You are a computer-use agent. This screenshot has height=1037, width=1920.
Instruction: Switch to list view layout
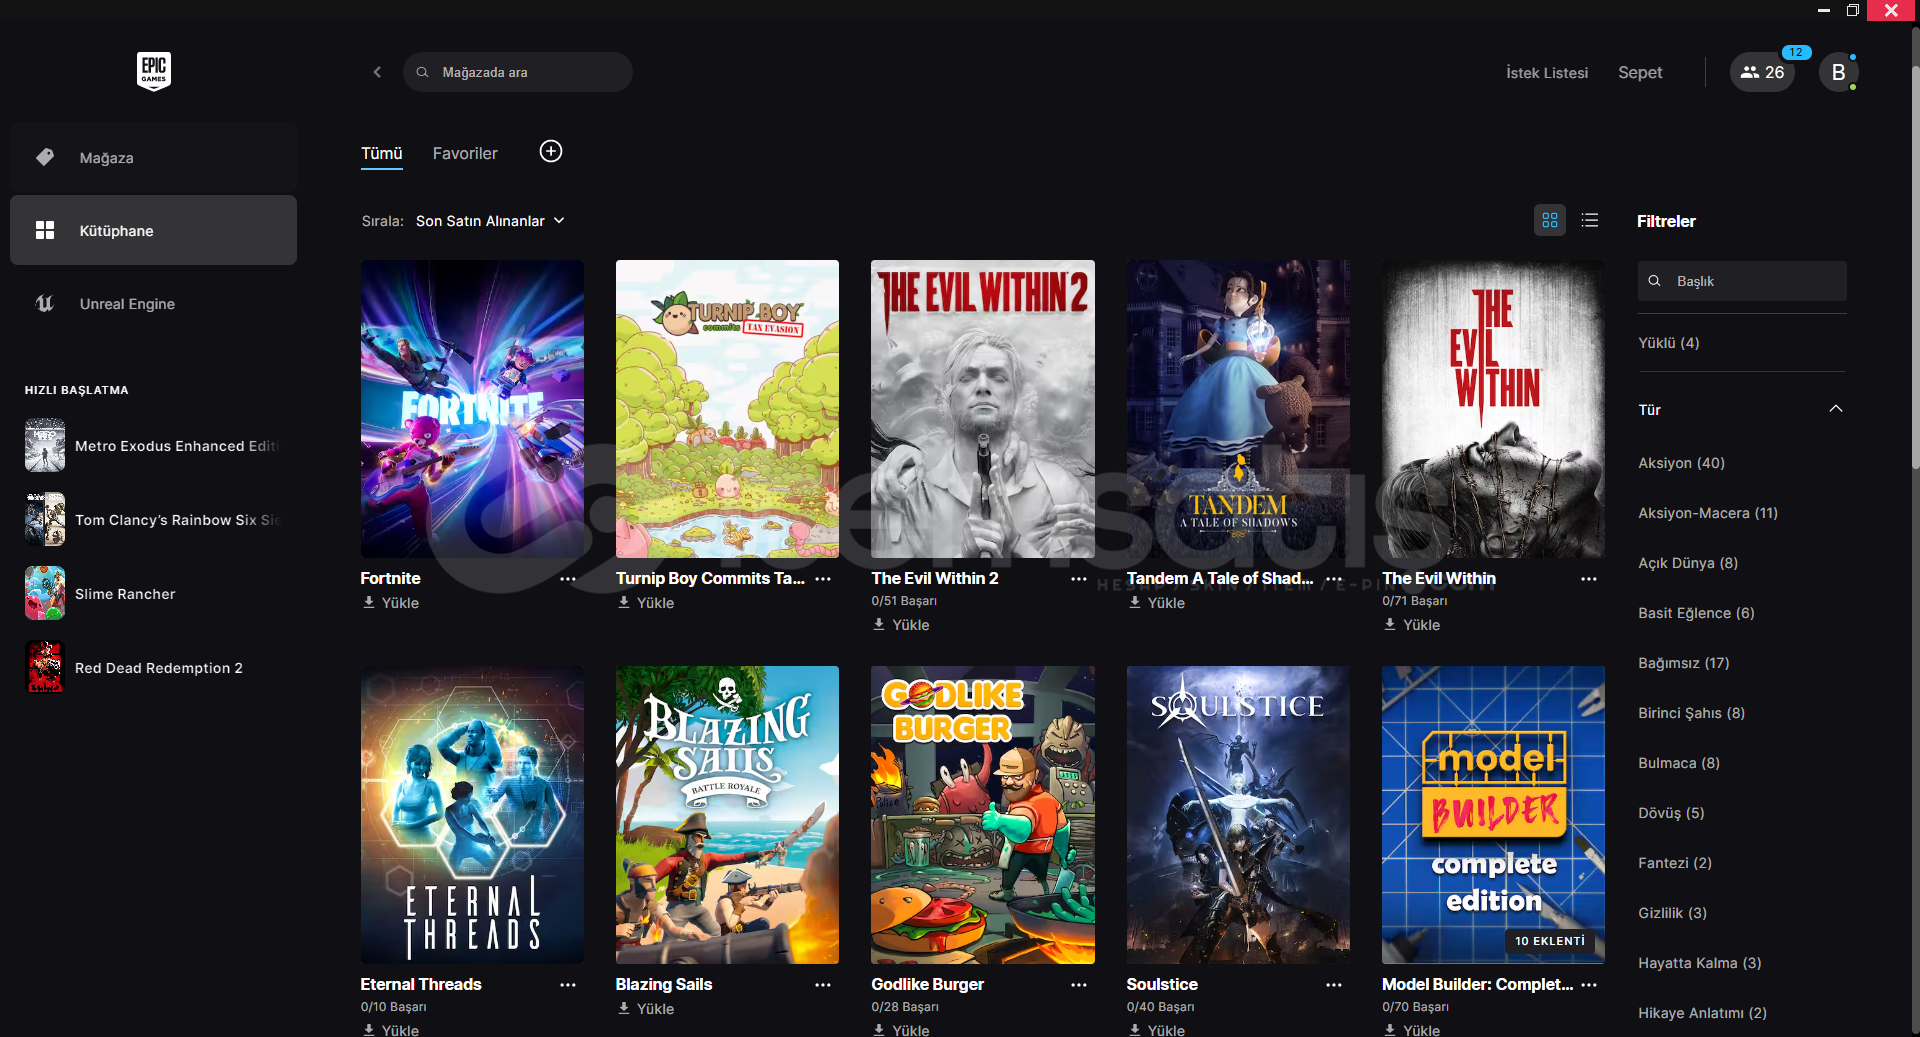(1590, 220)
